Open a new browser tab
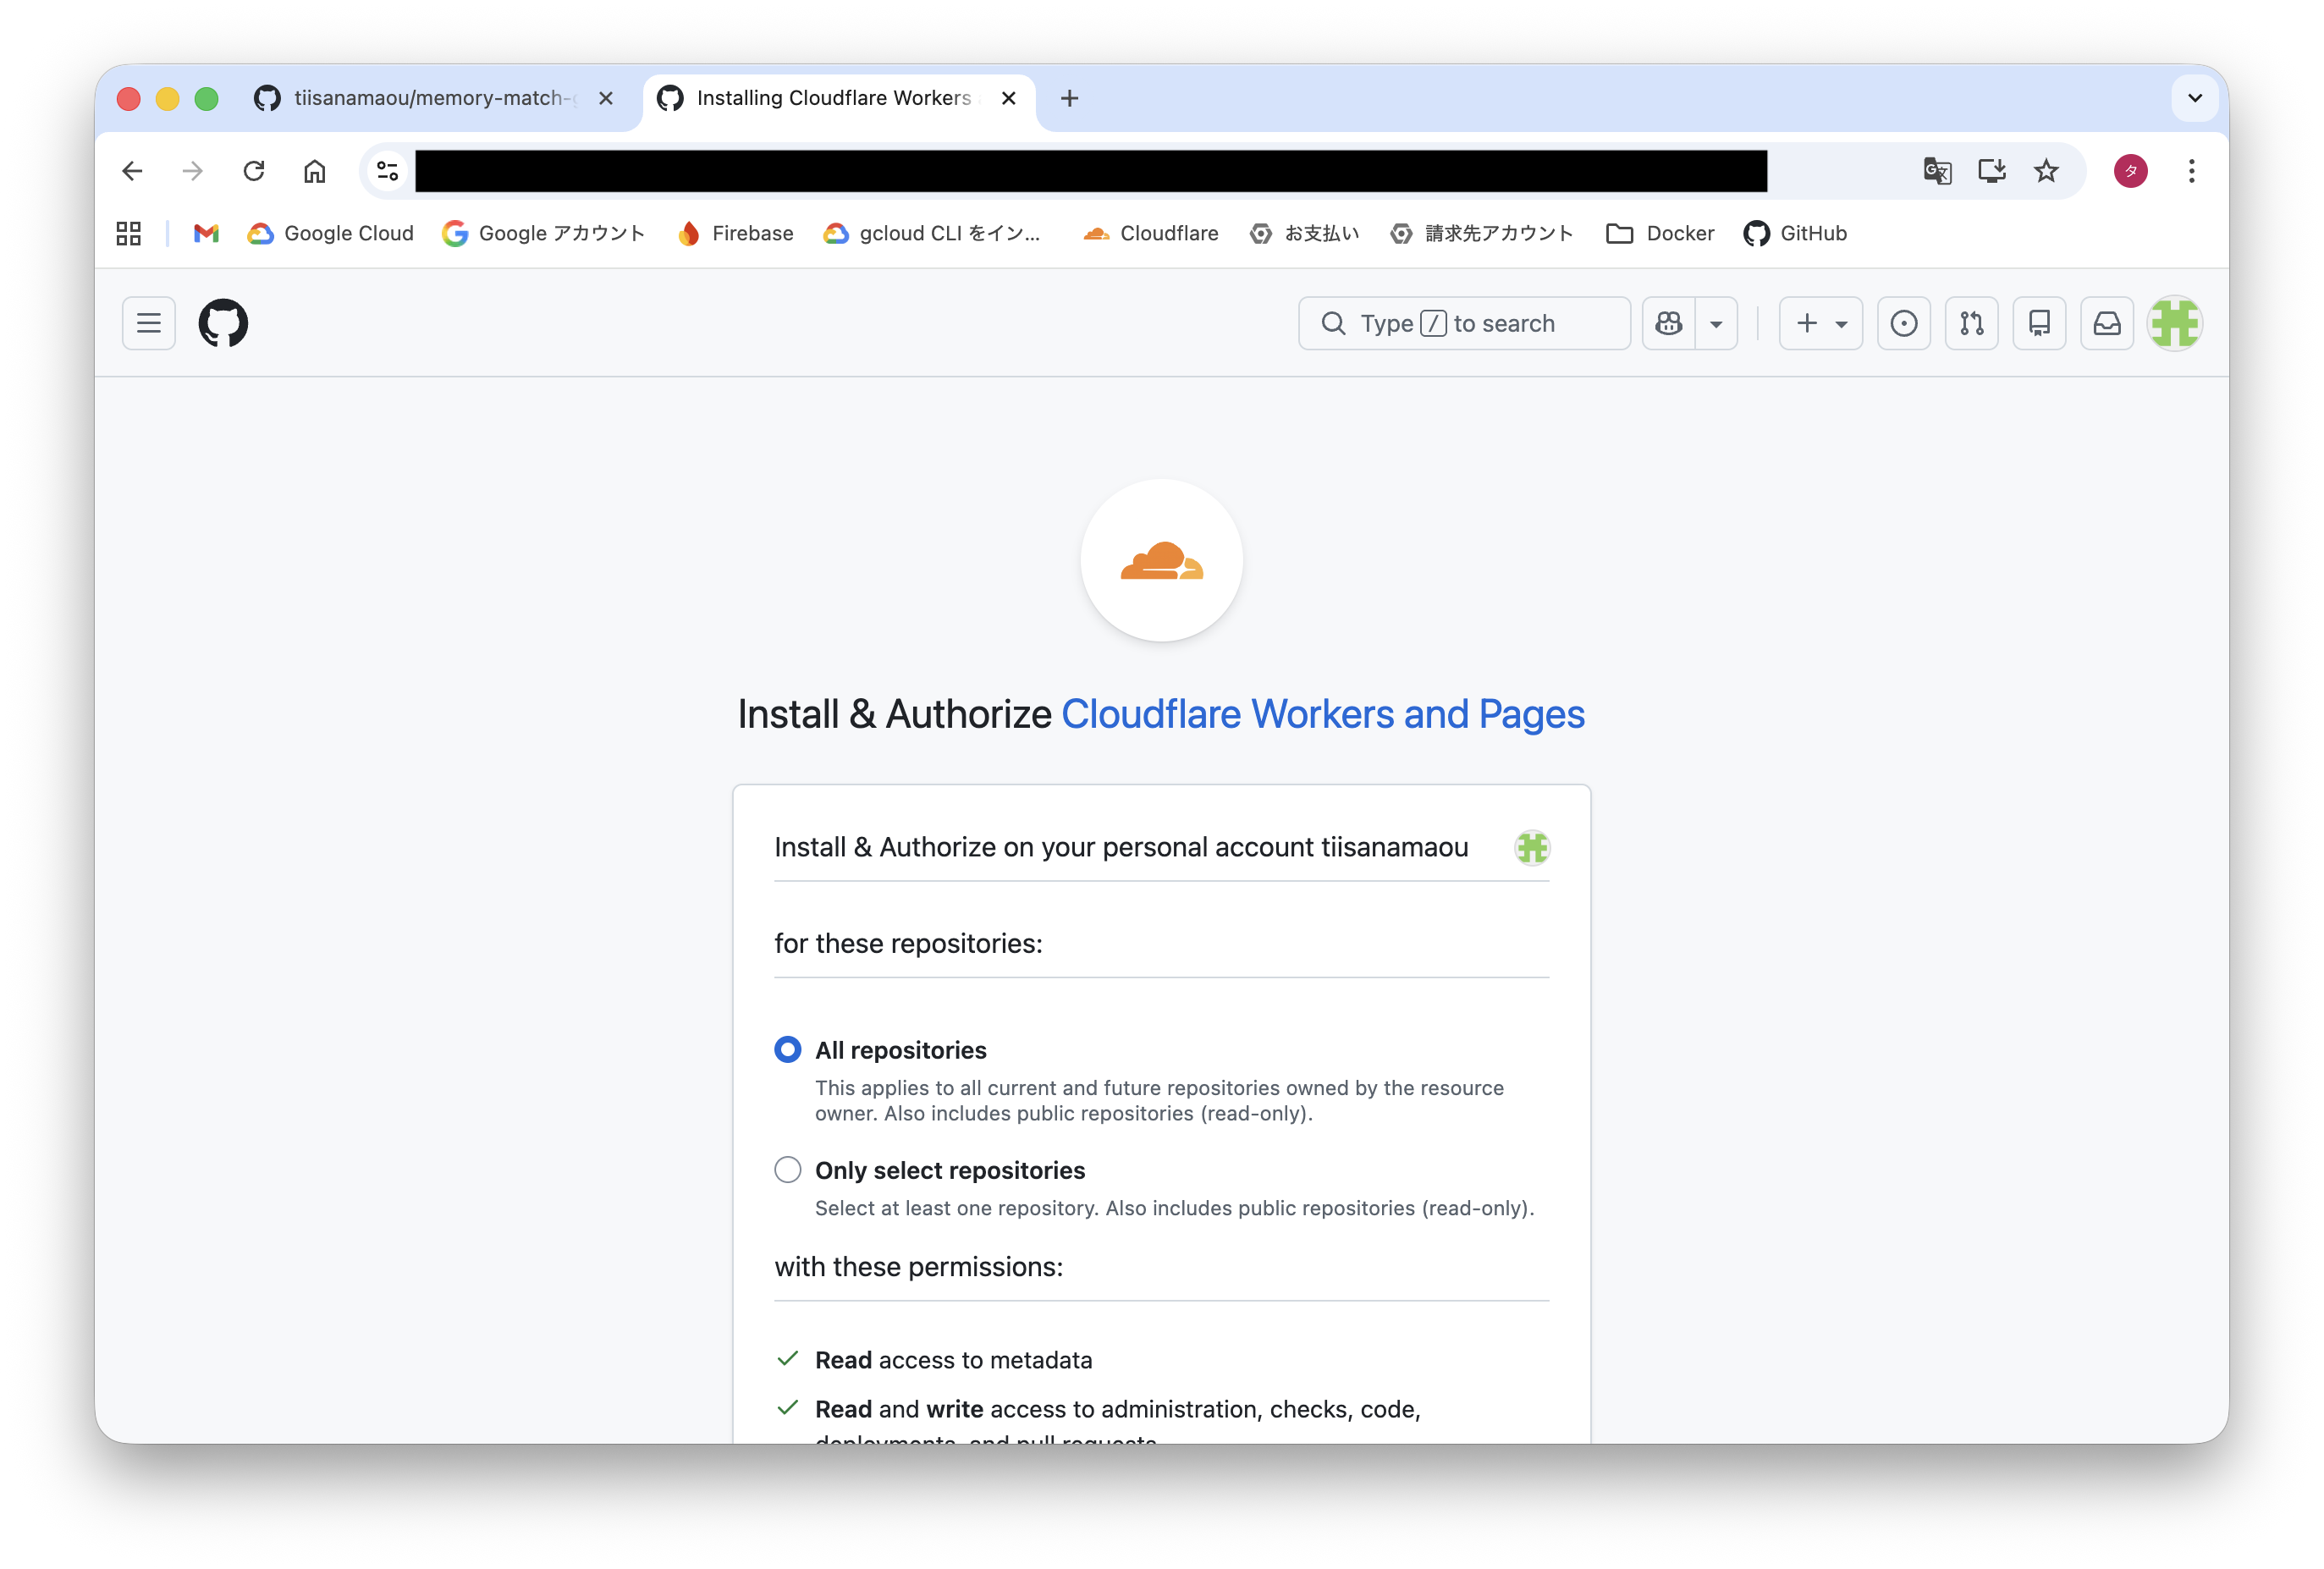 (1069, 98)
